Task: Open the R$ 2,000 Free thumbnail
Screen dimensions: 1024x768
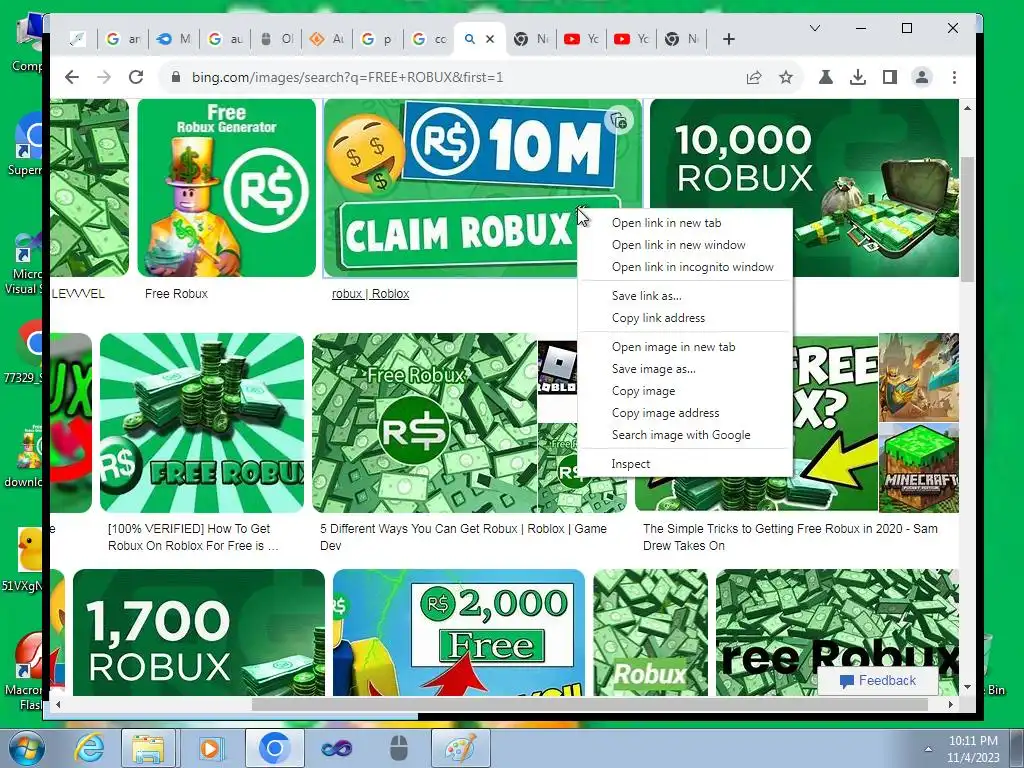Action: tap(458, 632)
